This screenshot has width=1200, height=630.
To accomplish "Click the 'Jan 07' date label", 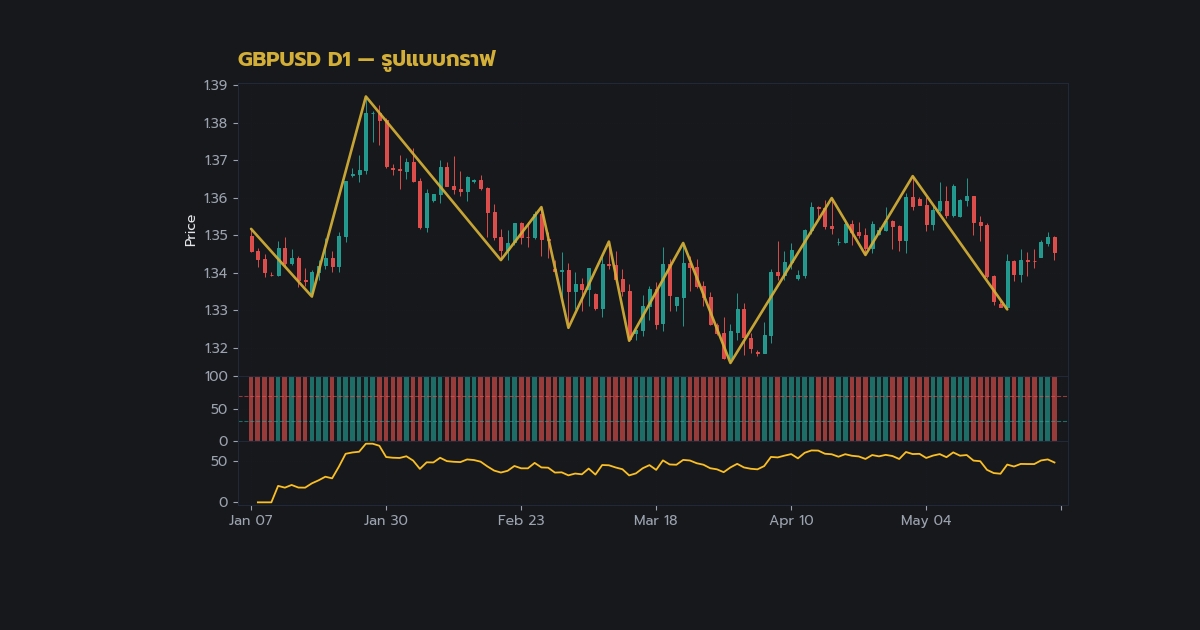I will (x=251, y=521).
